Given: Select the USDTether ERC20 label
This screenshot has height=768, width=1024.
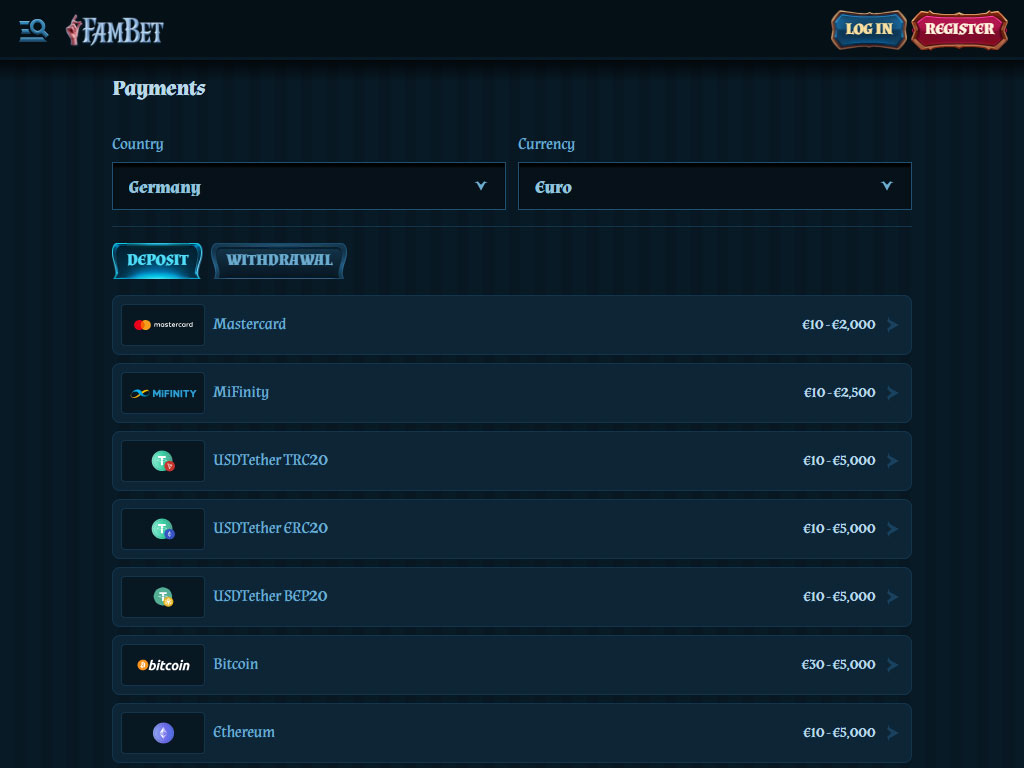Looking at the screenshot, I should pos(270,528).
